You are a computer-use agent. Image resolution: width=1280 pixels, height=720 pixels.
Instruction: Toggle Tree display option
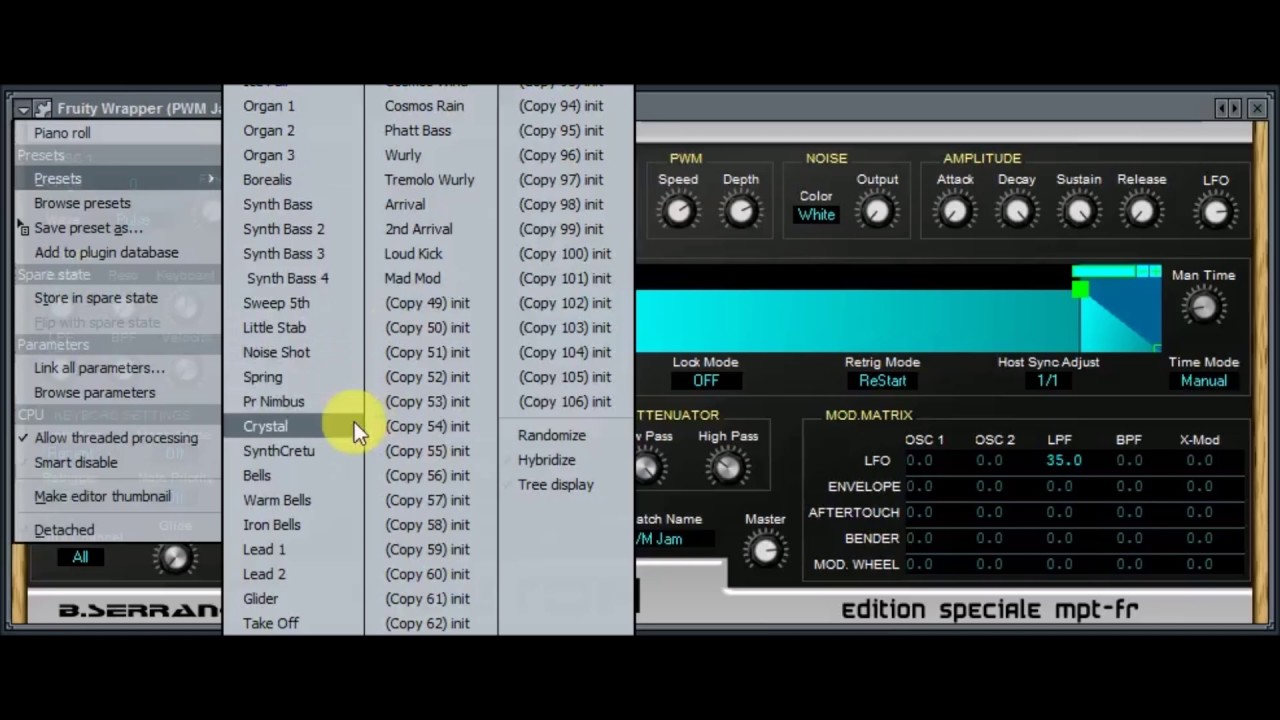pyautogui.click(x=556, y=485)
